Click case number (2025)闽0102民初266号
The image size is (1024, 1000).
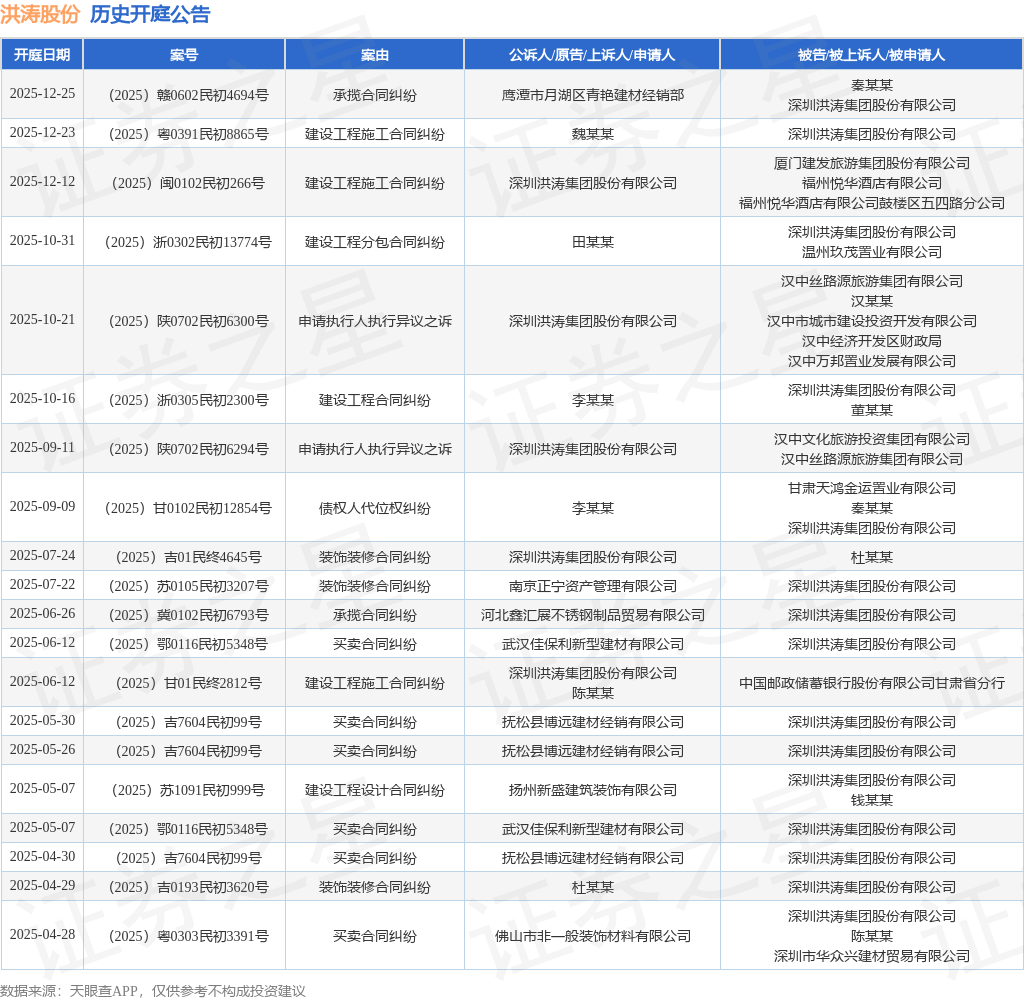point(188,184)
